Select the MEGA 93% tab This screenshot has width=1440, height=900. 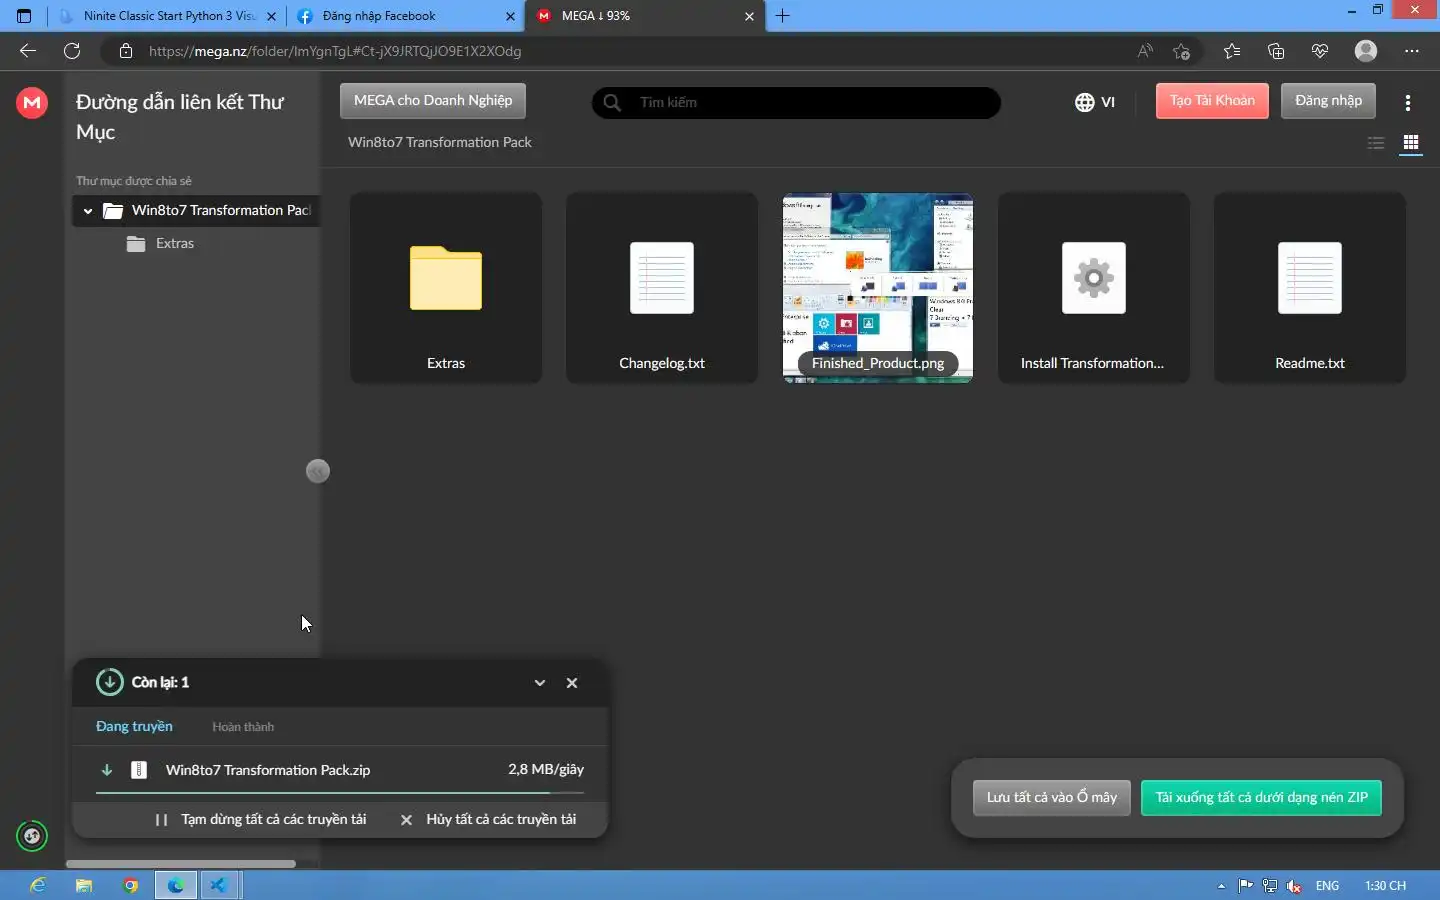[644, 16]
